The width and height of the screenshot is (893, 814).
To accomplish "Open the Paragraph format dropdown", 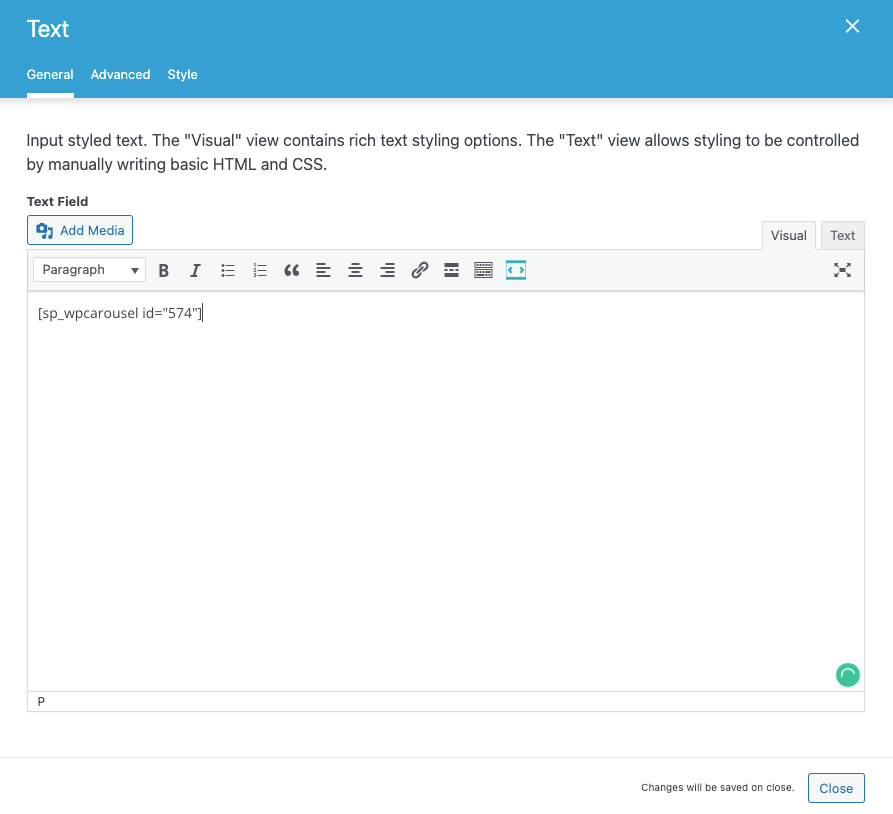I will [x=90, y=270].
